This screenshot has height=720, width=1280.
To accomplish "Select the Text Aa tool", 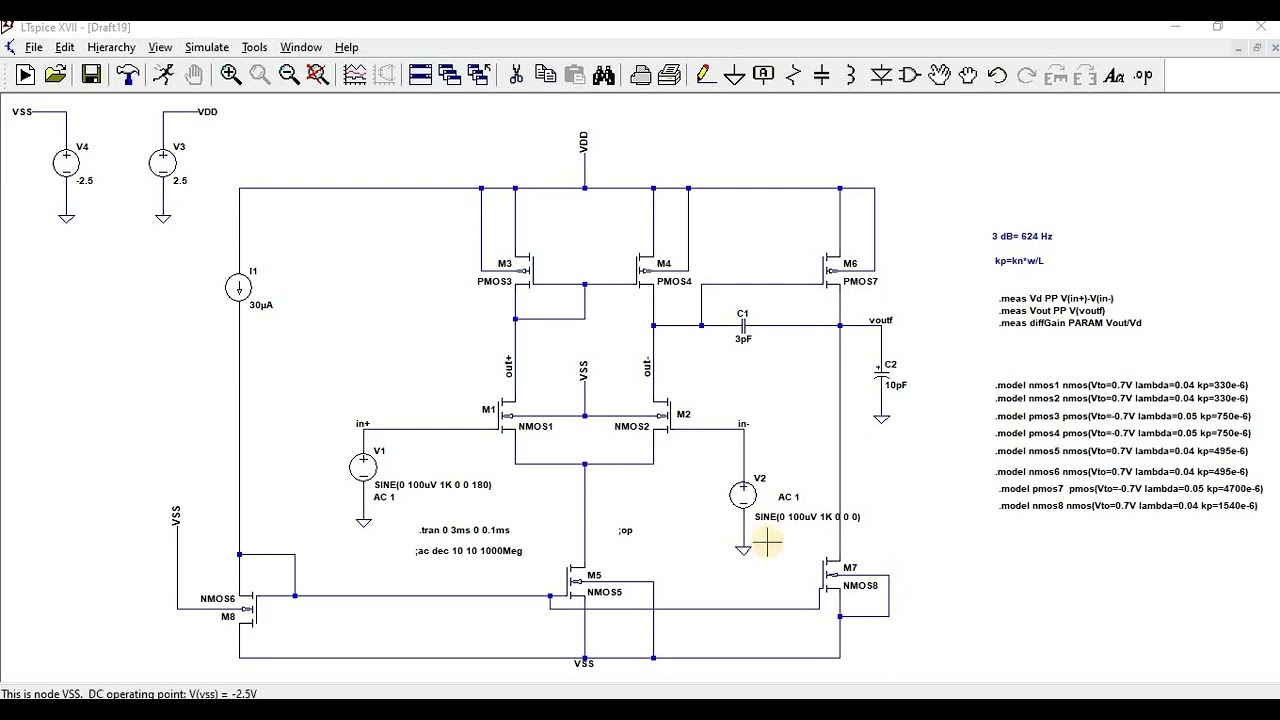I will pyautogui.click(x=1114, y=75).
